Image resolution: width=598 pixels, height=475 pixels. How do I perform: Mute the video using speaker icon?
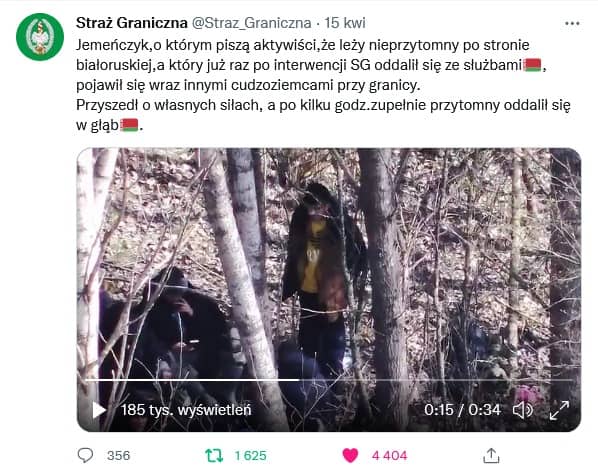(x=522, y=410)
